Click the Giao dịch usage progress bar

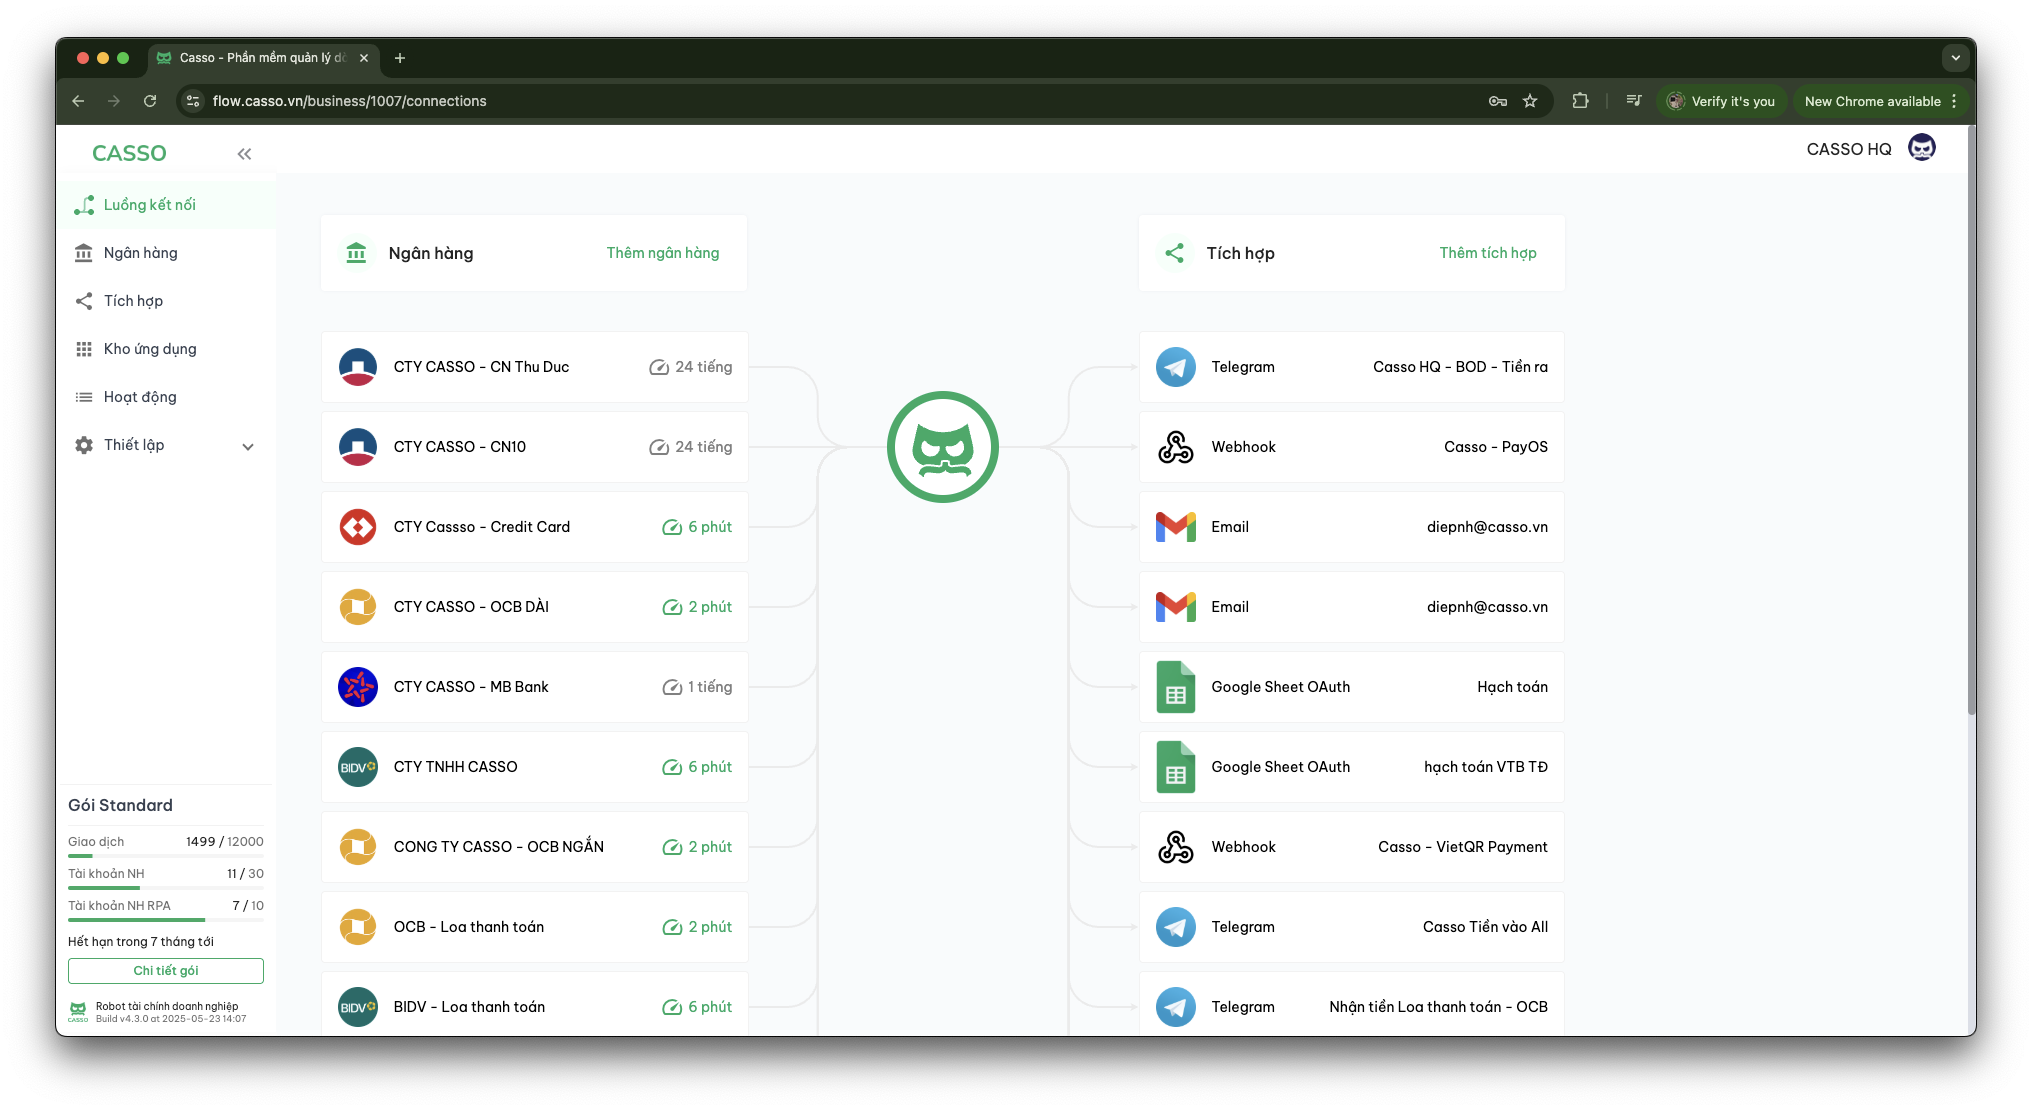(166, 856)
